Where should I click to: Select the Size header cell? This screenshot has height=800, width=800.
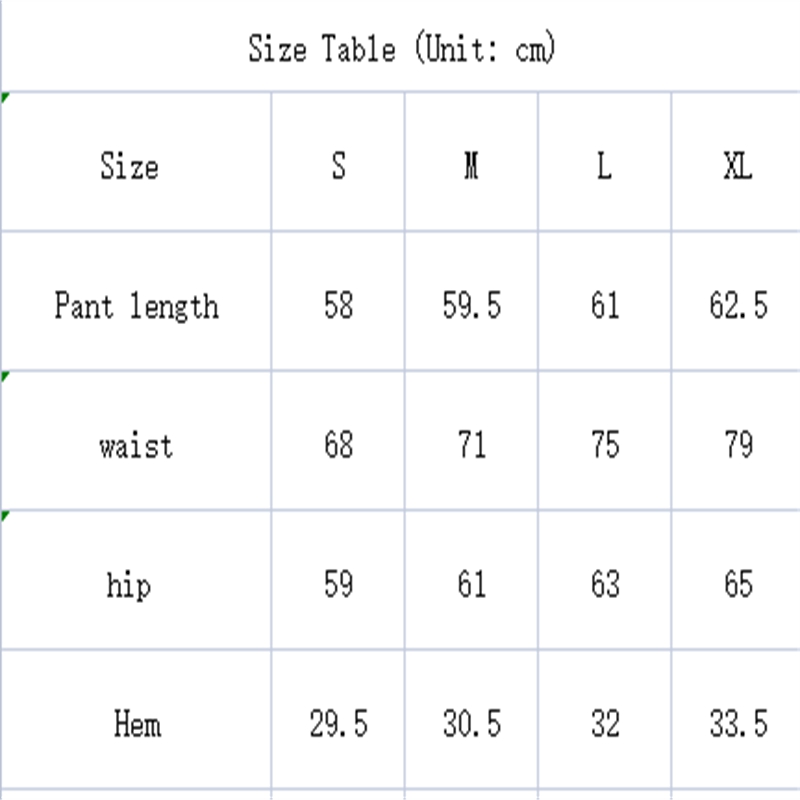pyautogui.click(x=129, y=165)
